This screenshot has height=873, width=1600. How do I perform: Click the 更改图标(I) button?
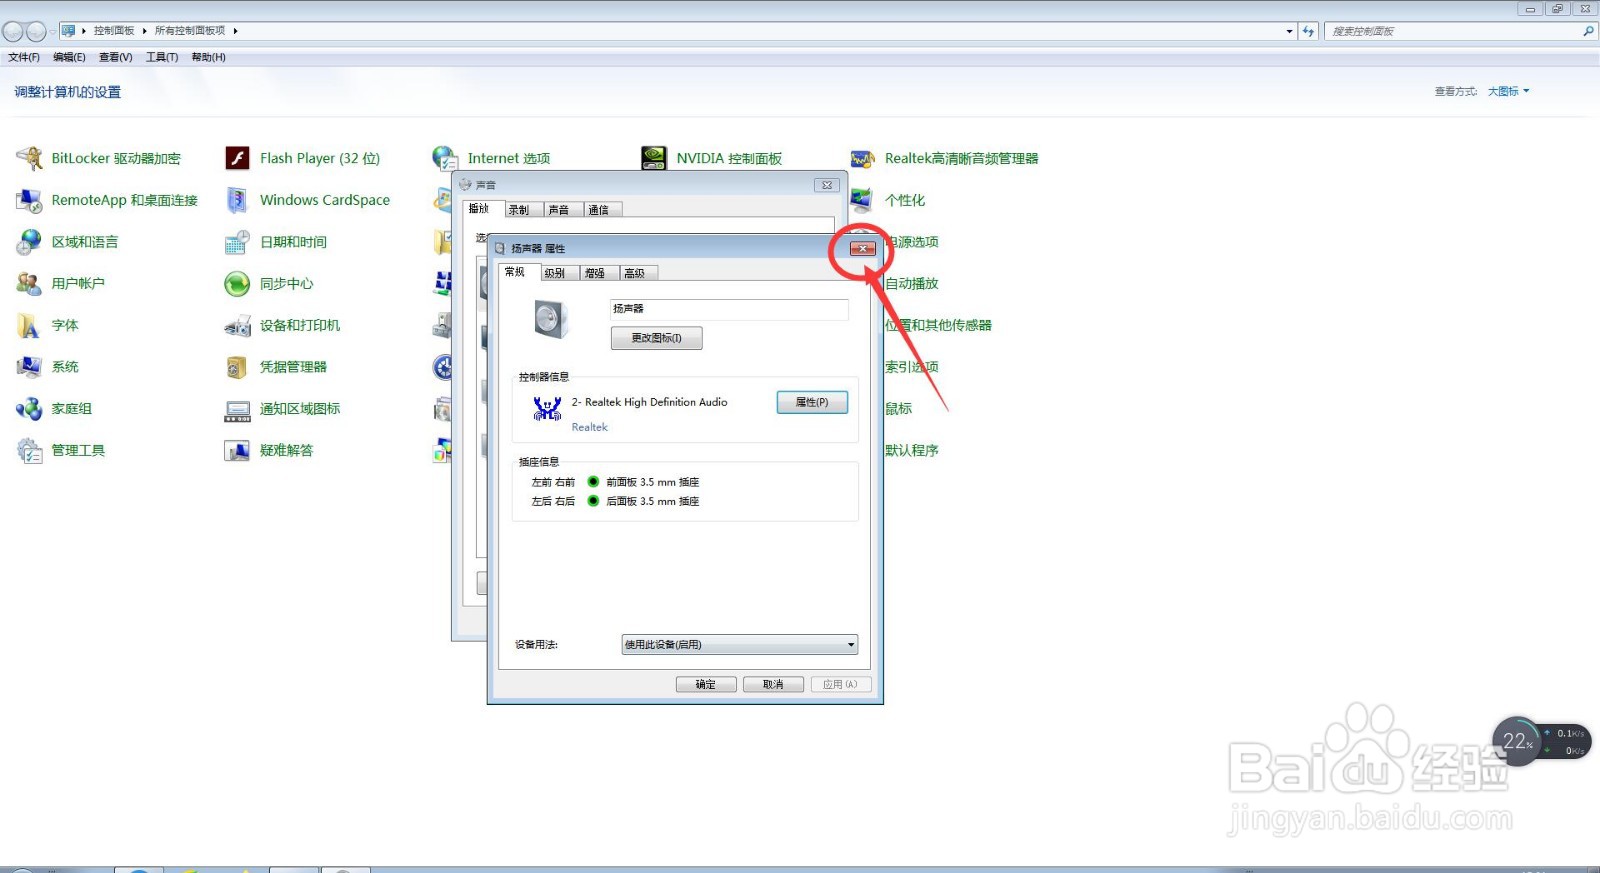tap(657, 338)
